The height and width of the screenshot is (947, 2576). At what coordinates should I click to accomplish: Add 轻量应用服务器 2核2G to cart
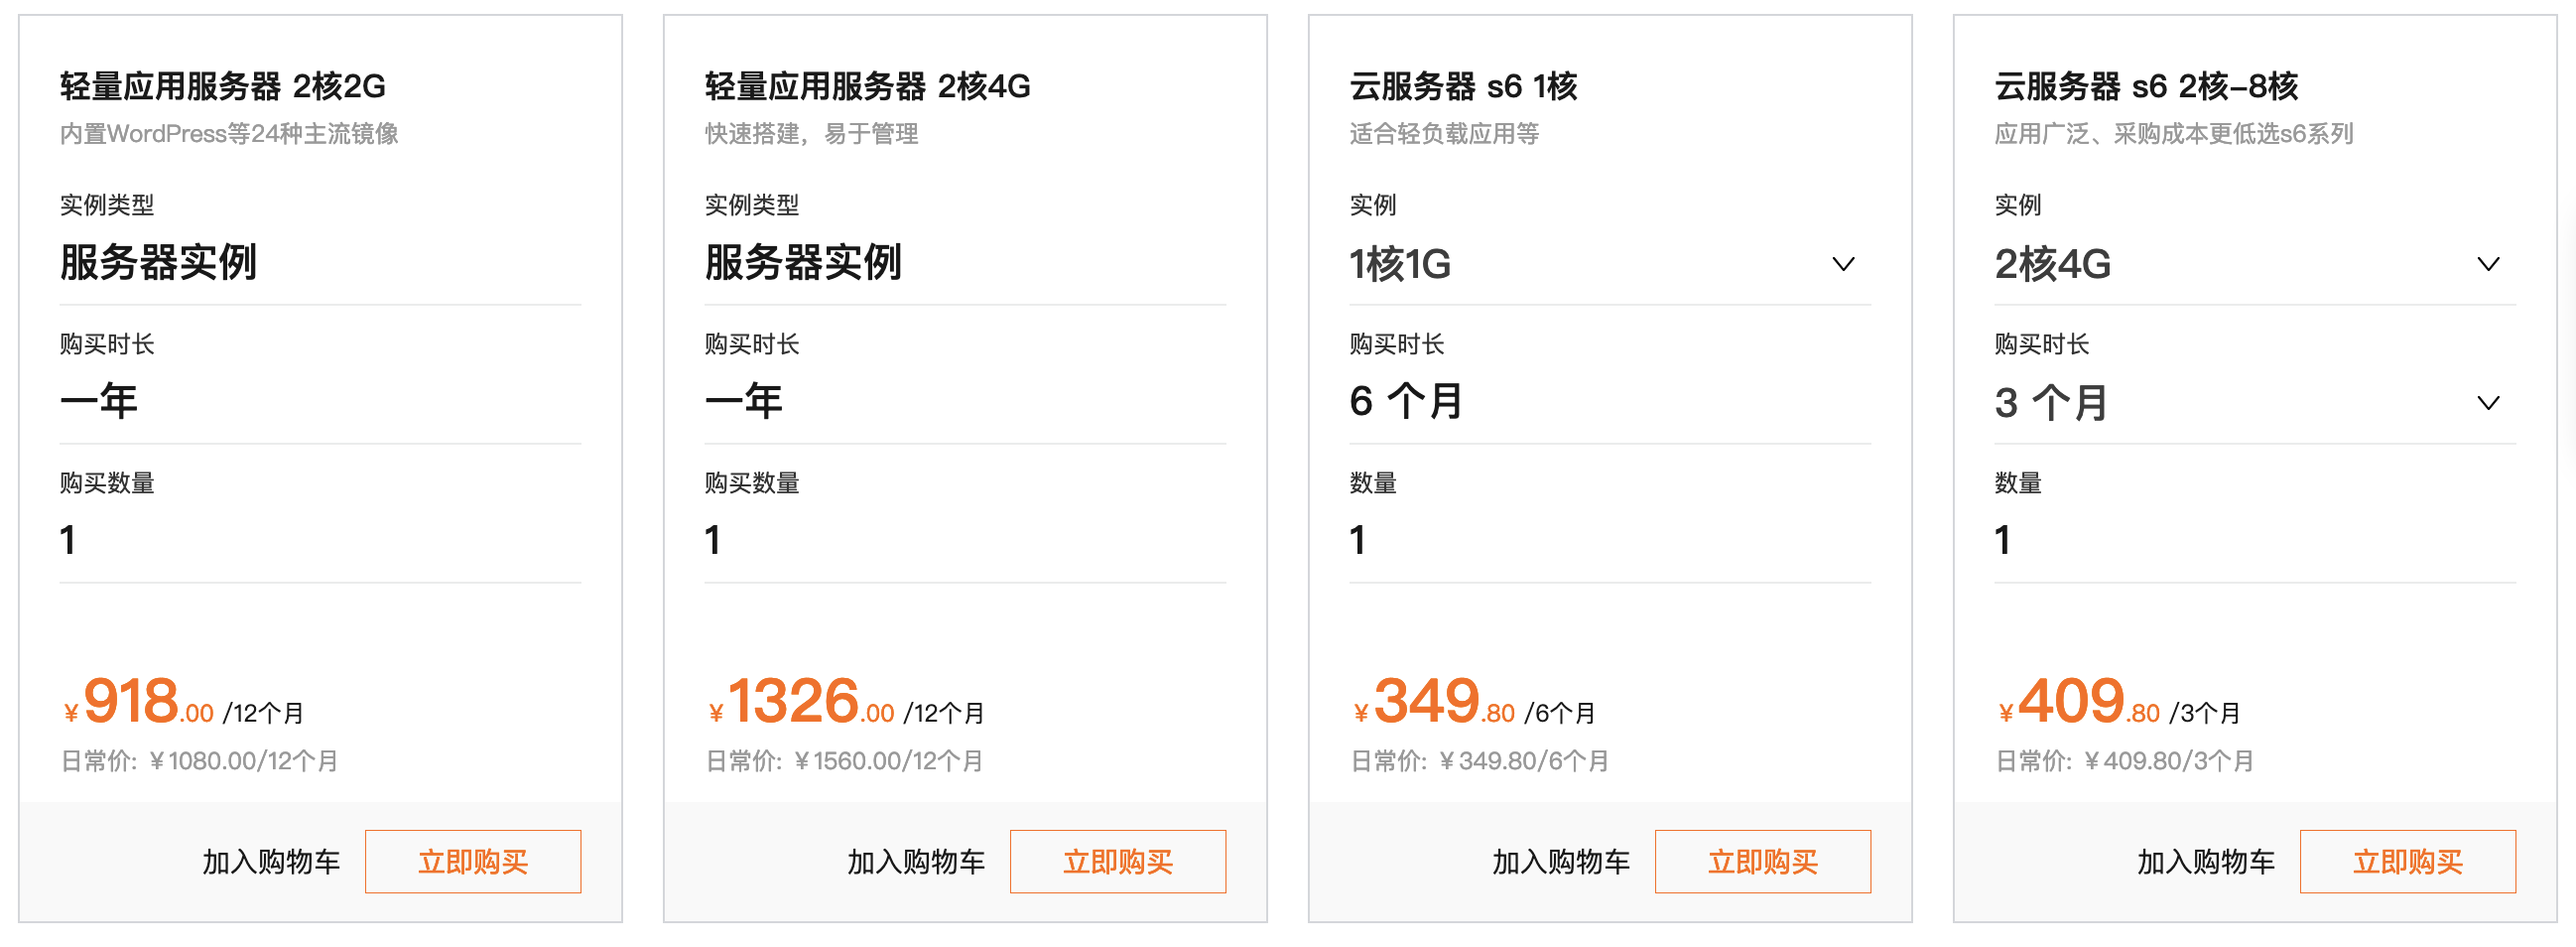[x=272, y=861]
